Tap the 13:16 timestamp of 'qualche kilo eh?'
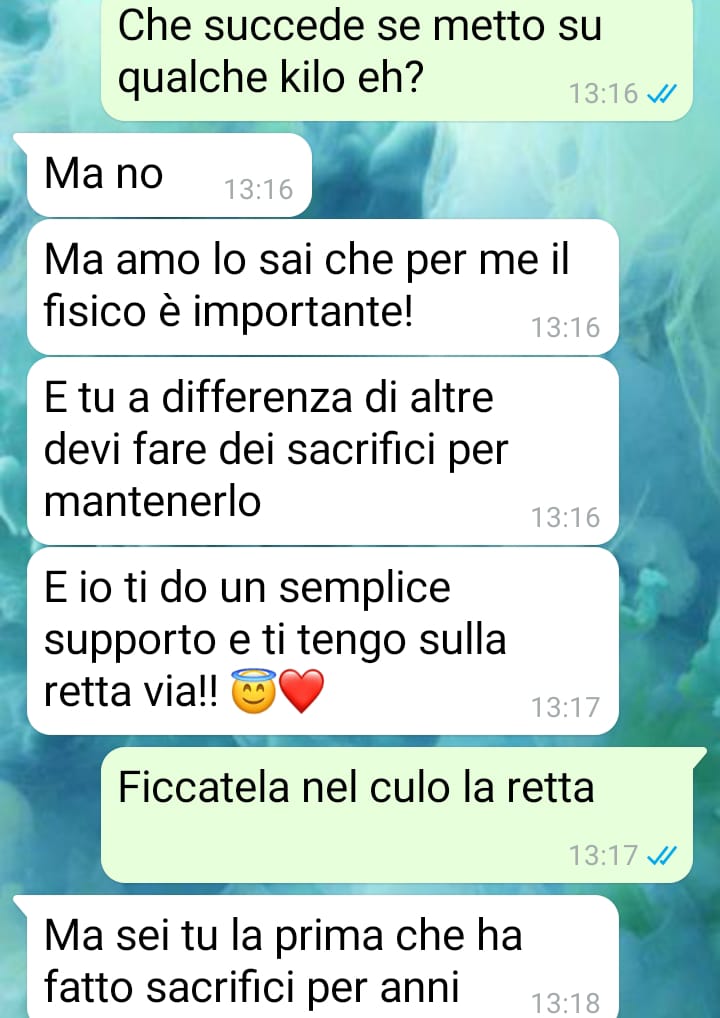This screenshot has height=1018, width=720. pos(604,94)
